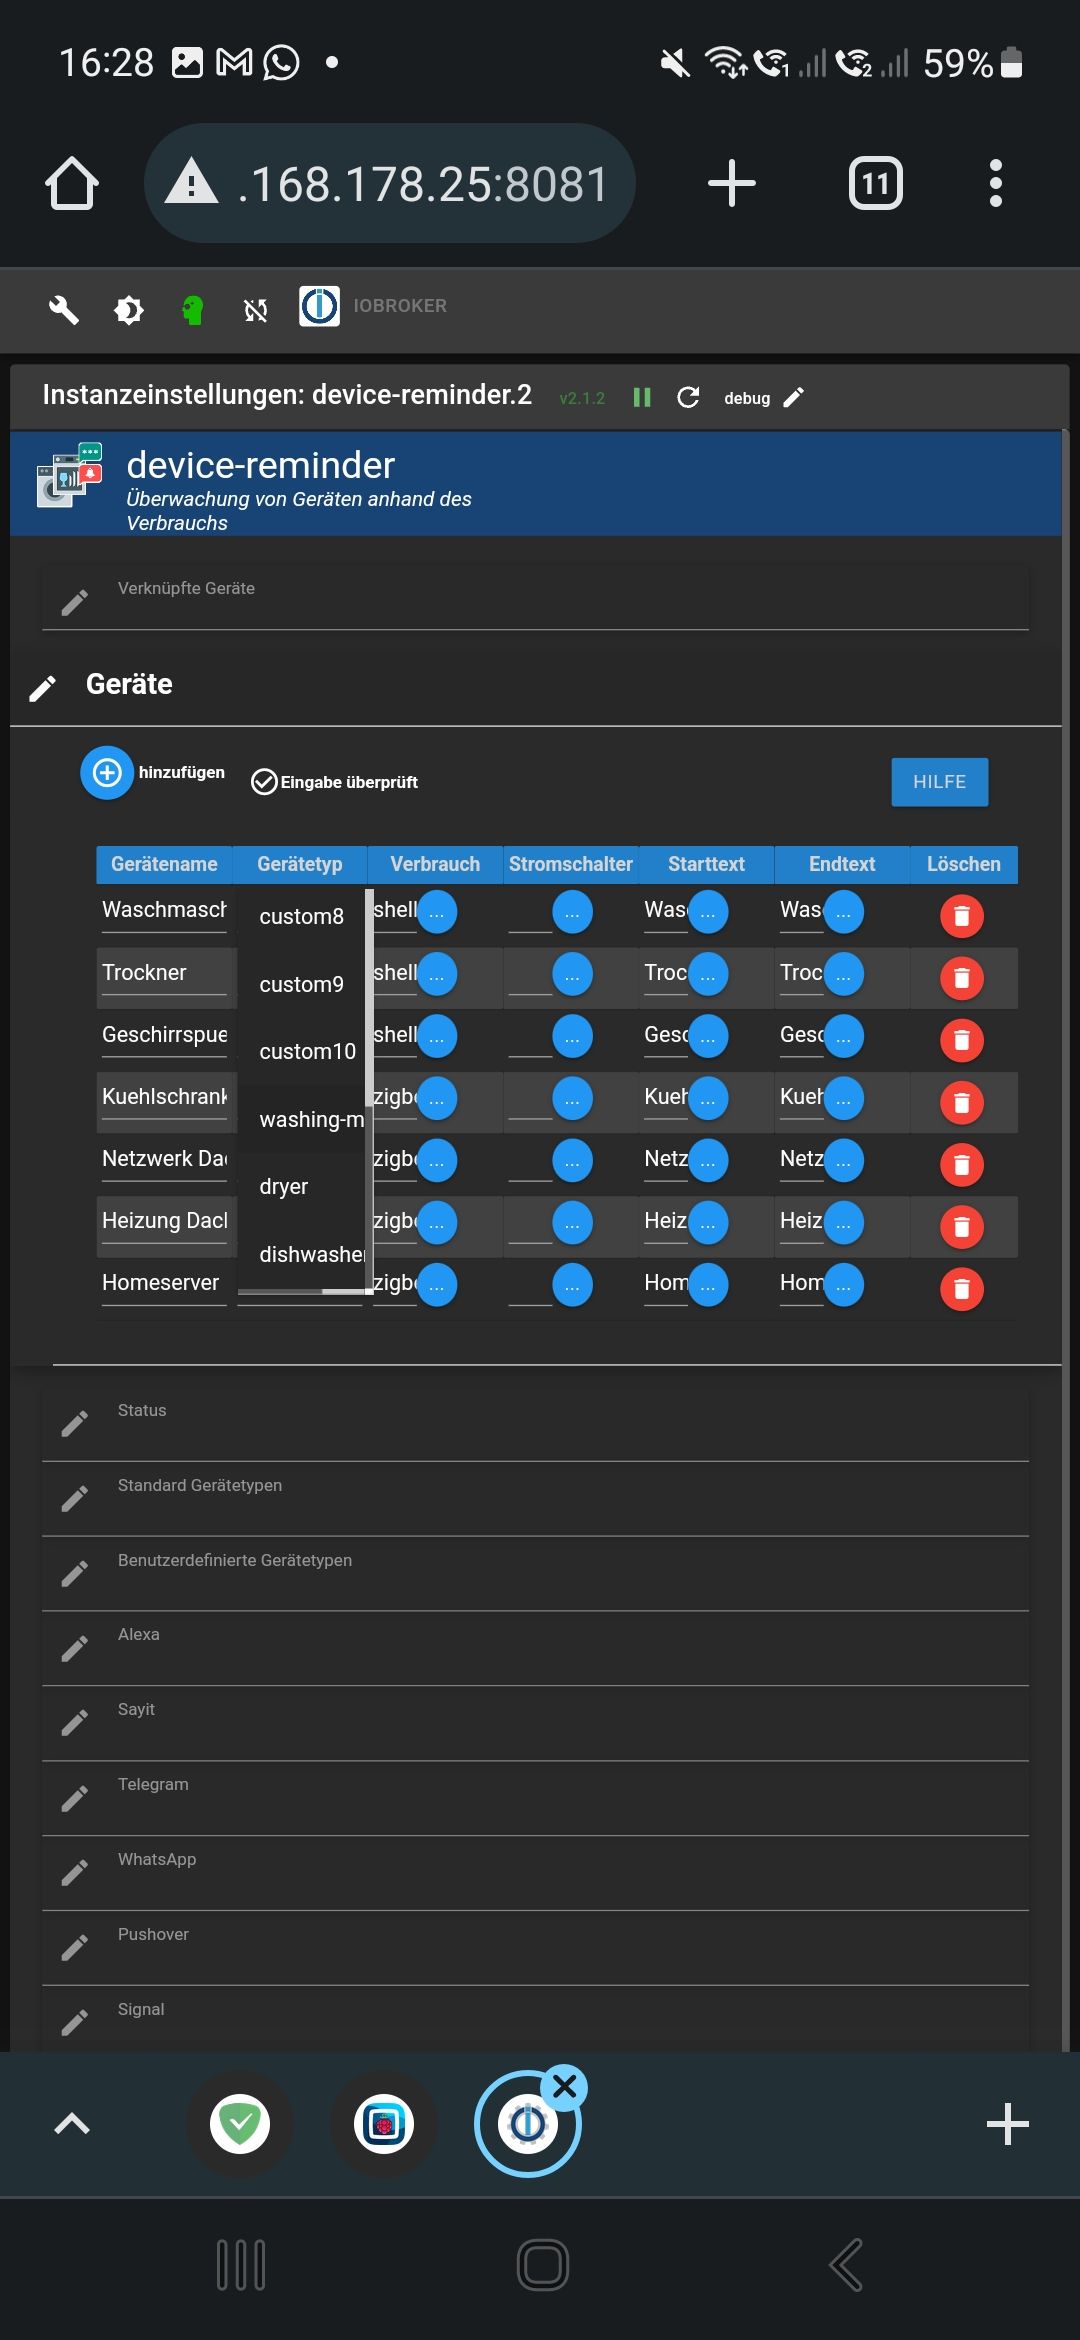Image resolution: width=1080 pixels, height=2340 pixels.
Task: Open a new browser tab with plus
Action: [x=731, y=184]
